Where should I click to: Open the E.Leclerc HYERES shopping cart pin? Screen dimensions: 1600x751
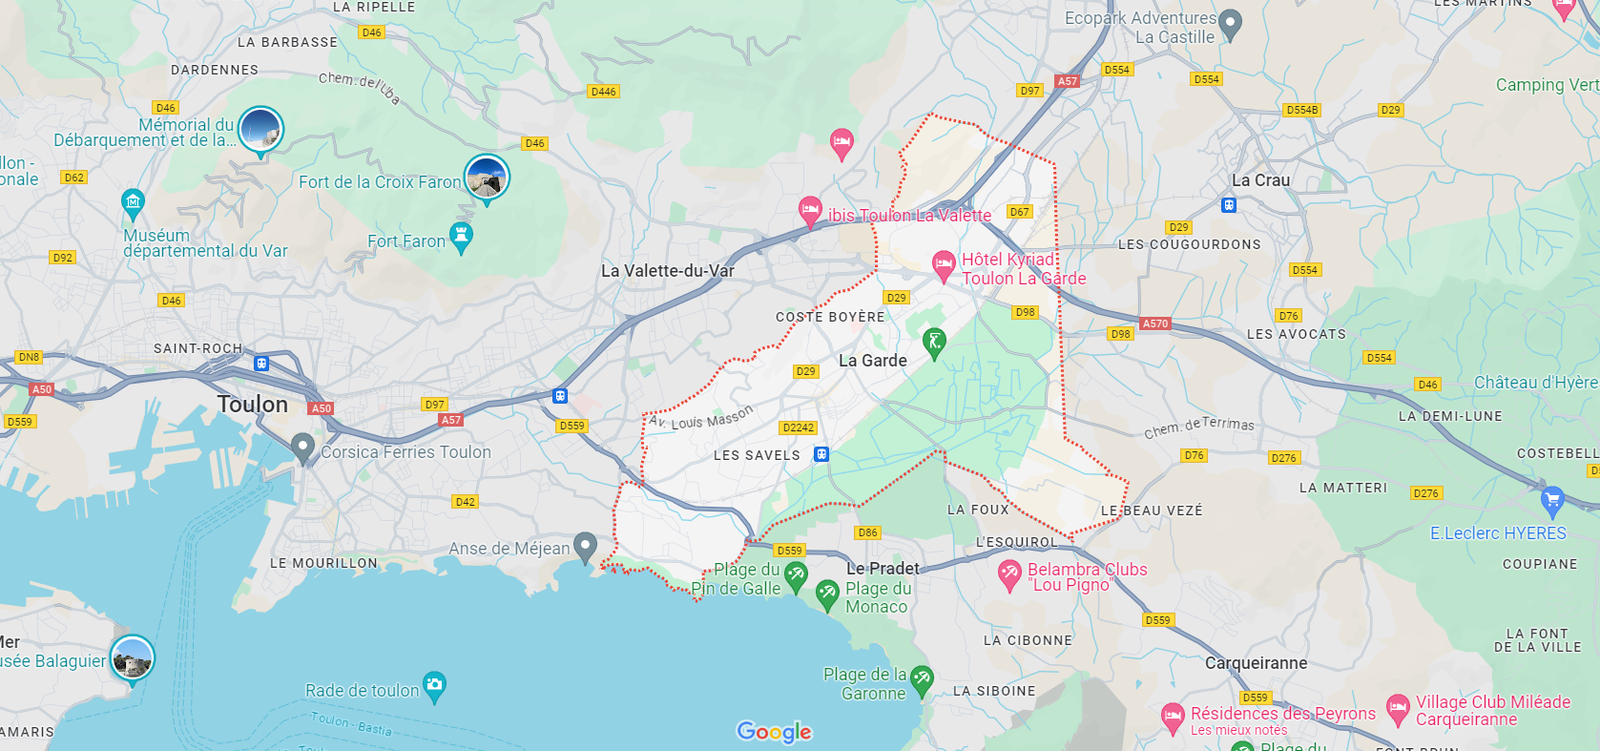tap(1552, 499)
